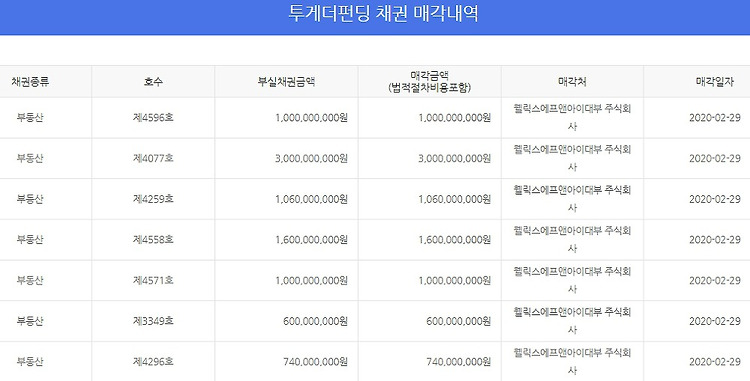Click 부실채권금액 600,000,000원 in 제3349호 row
The image size is (750, 381).
[x=315, y=321]
